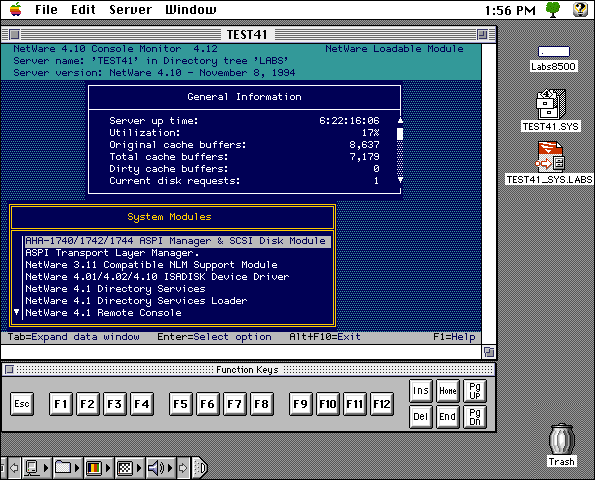Click the F2 key button
Screen dimensions: 595x480
(88, 404)
